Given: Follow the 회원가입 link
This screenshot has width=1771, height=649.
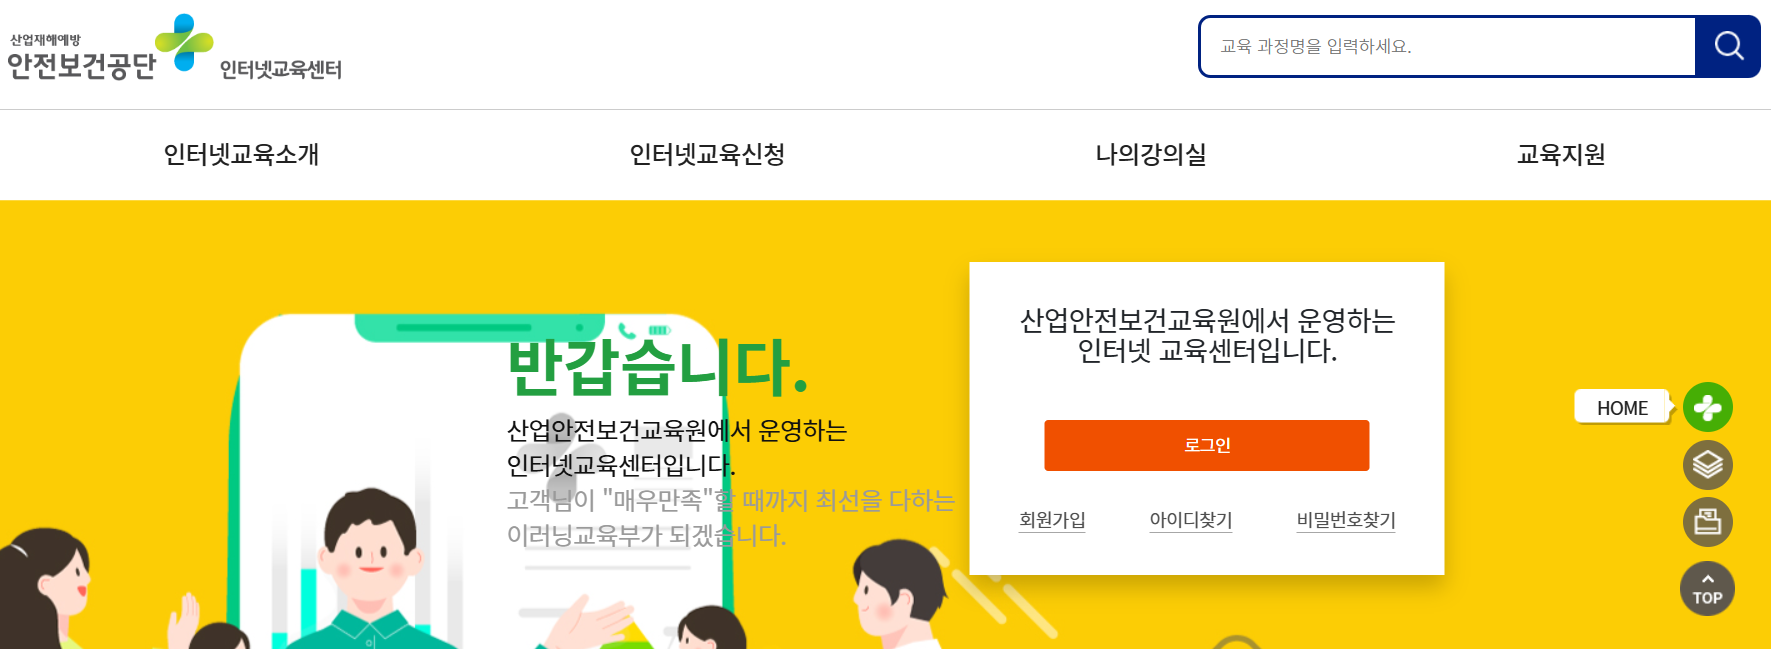Looking at the screenshot, I should click(x=1052, y=520).
